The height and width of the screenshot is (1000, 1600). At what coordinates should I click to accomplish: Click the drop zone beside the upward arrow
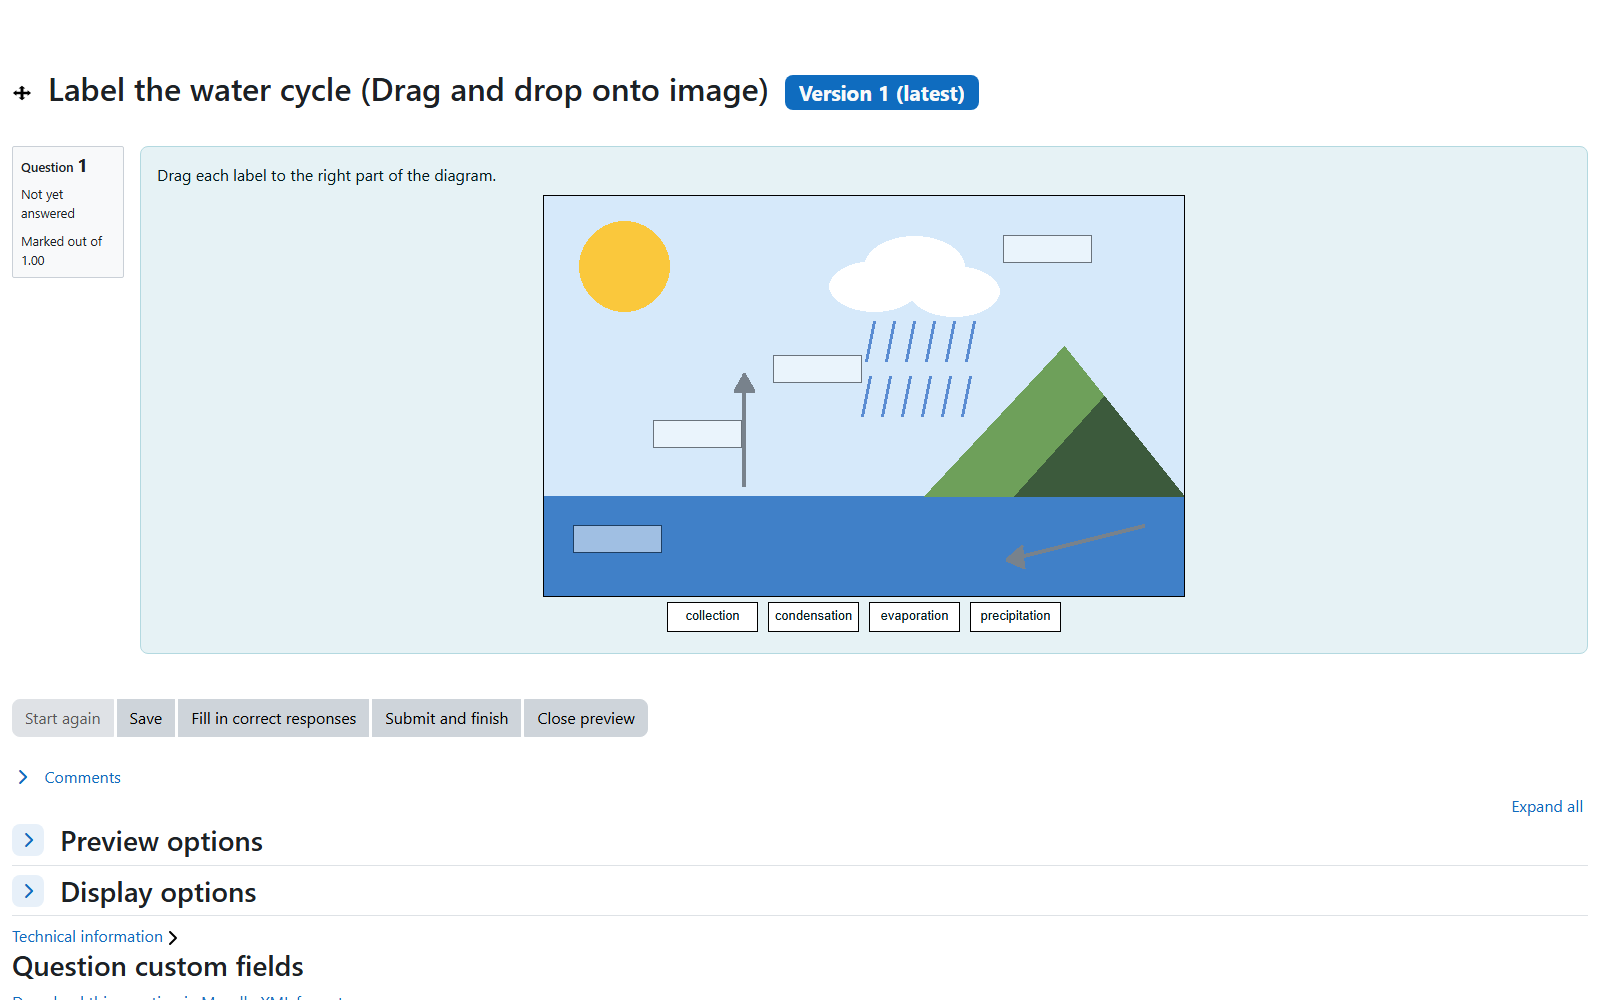tap(697, 434)
